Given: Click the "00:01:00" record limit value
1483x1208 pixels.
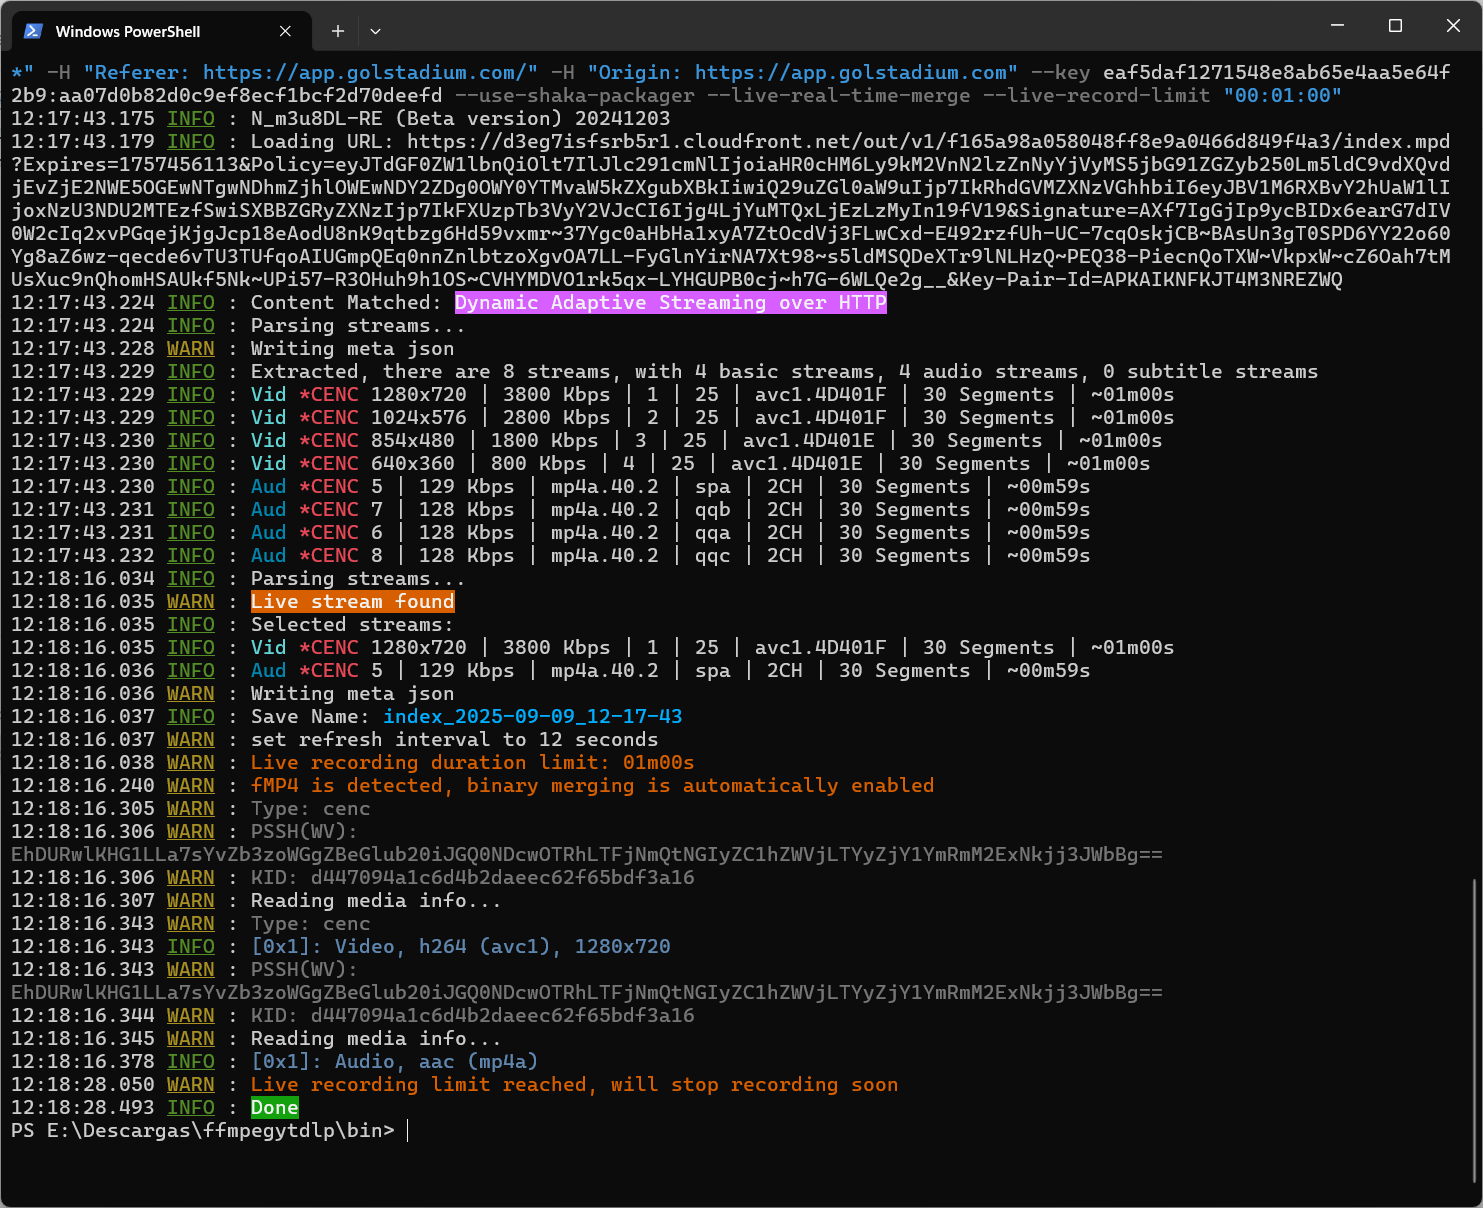Looking at the screenshot, I should 1282,96.
